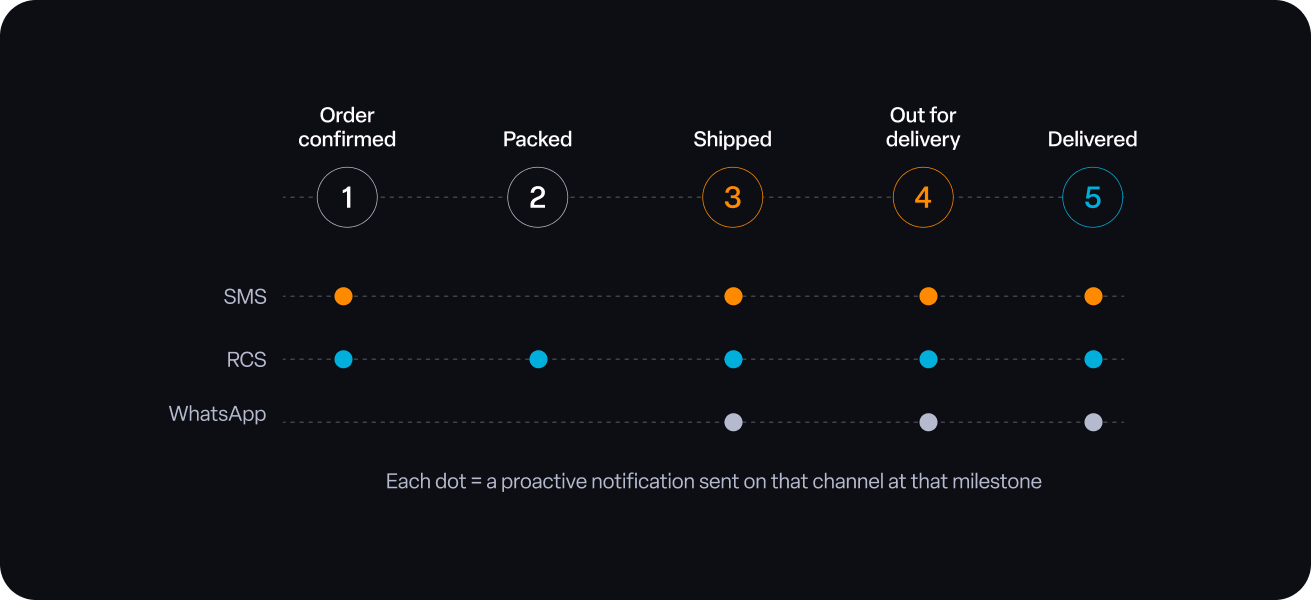
Task: Select the WhatsApp dot at Delivered
Action: 1093,422
